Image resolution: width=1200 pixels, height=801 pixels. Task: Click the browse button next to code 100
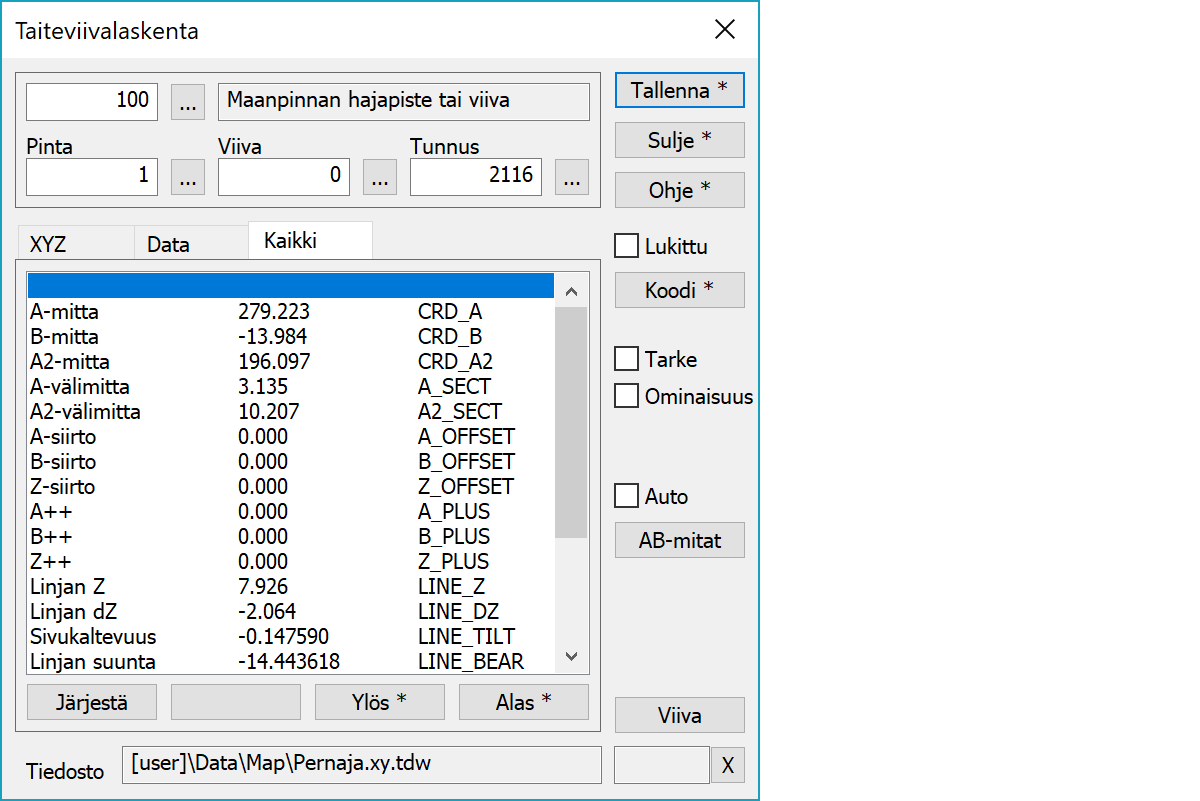(x=188, y=101)
